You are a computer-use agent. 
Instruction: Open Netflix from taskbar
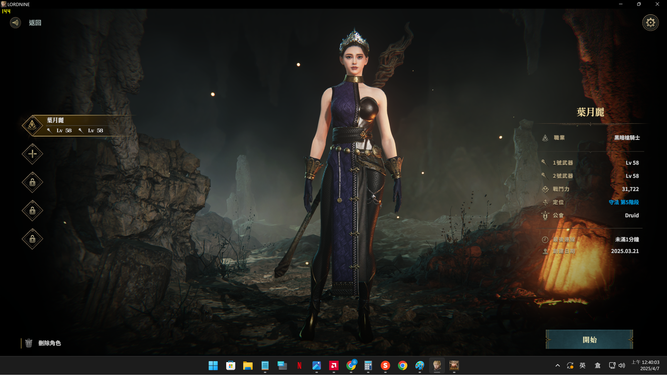coord(299,365)
